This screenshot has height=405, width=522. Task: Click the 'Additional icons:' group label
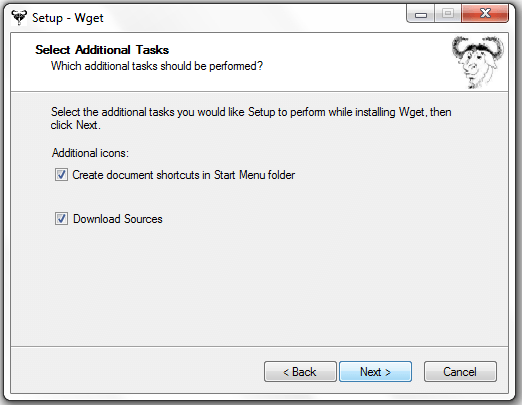pyautogui.click(x=90, y=153)
